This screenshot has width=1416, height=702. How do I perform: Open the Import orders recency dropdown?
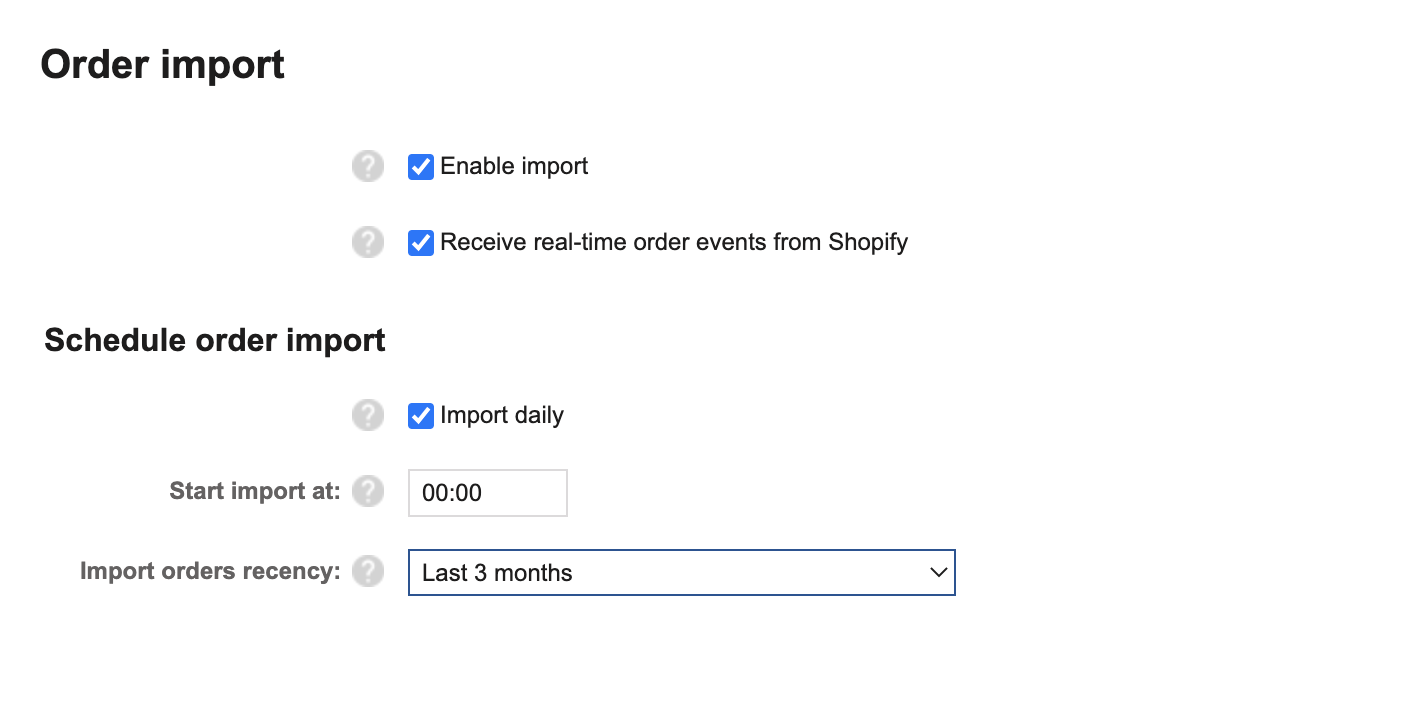tap(682, 572)
